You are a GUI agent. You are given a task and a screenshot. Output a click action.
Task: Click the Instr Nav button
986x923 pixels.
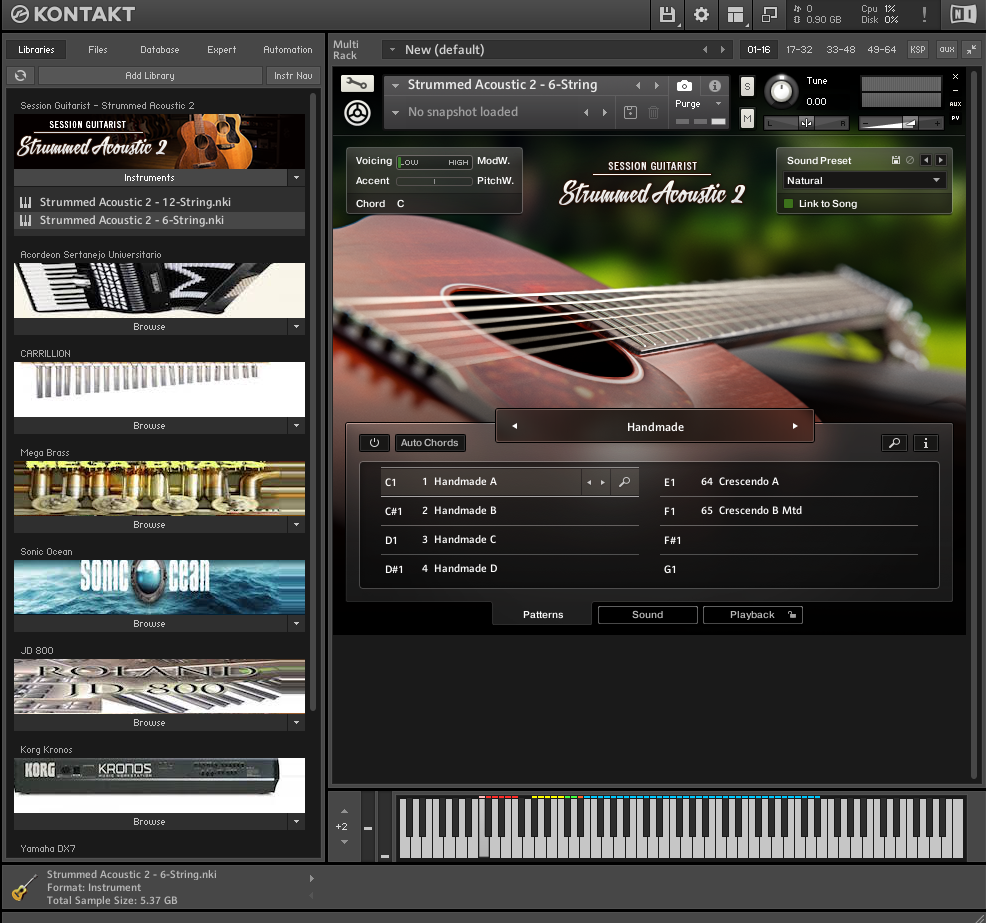click(x=293, y=75)
